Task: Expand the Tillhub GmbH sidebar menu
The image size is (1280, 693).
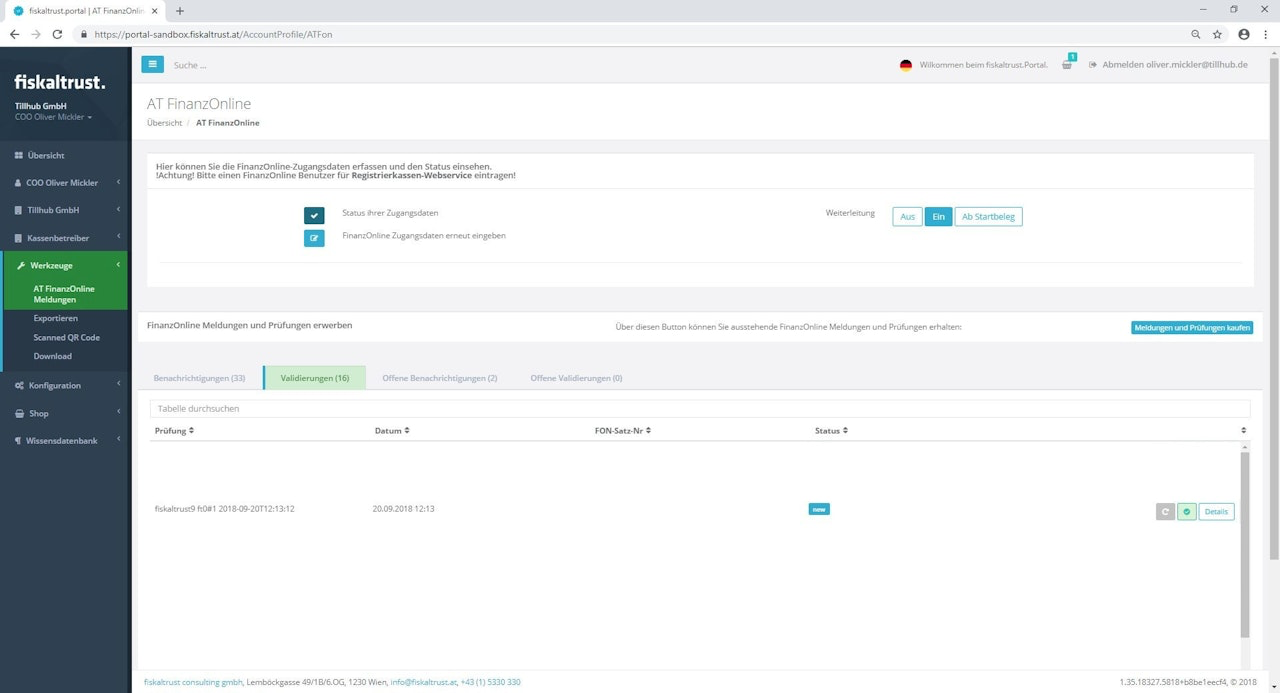Action: click(65, 210)
